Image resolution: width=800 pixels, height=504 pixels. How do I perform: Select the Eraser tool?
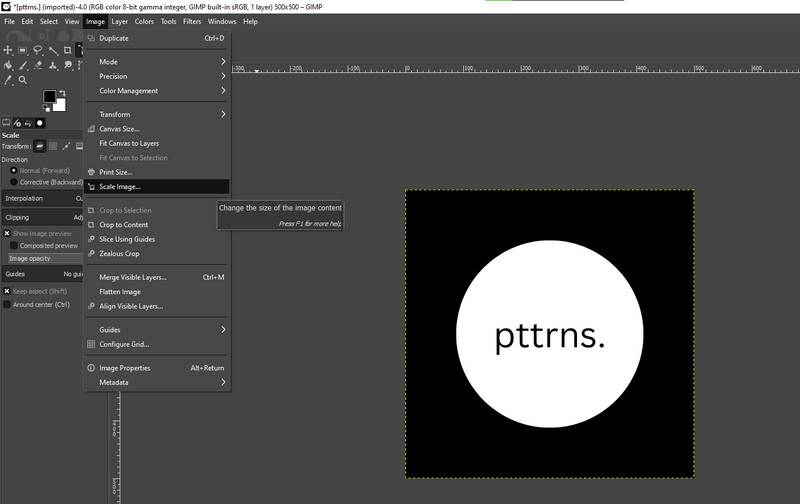pos(38,65)
